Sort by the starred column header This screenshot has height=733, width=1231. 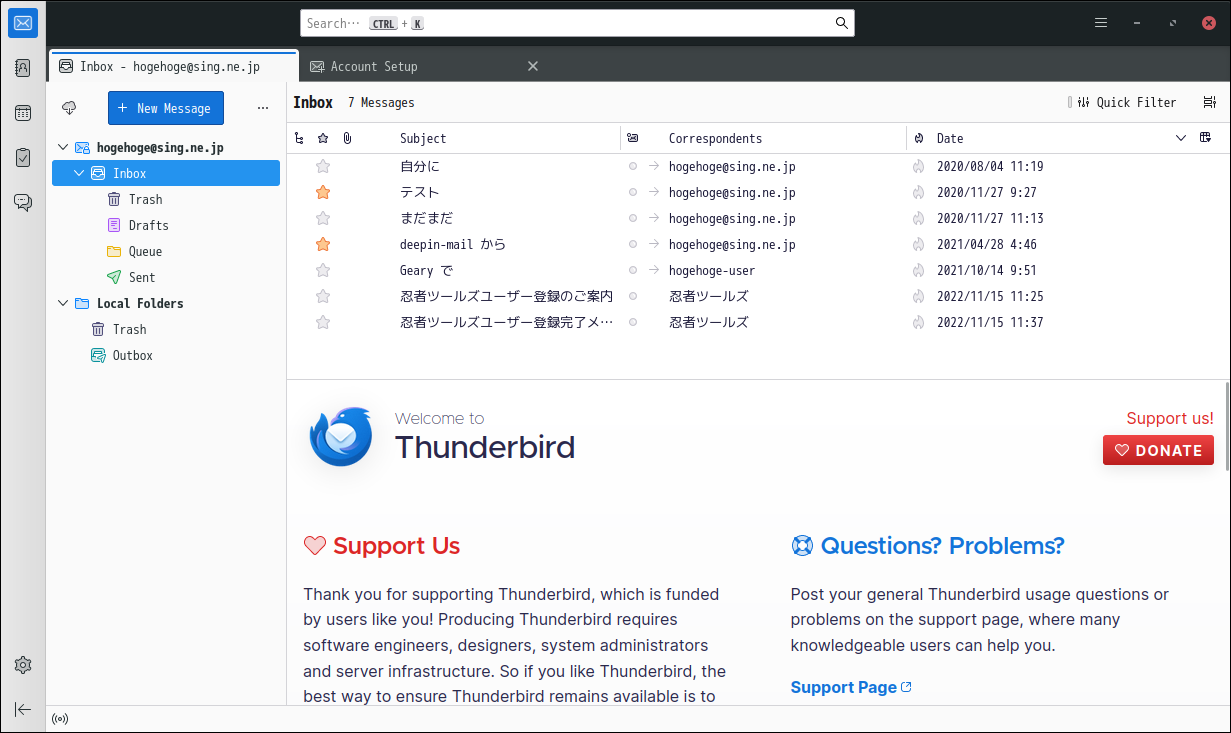(323, 138)
